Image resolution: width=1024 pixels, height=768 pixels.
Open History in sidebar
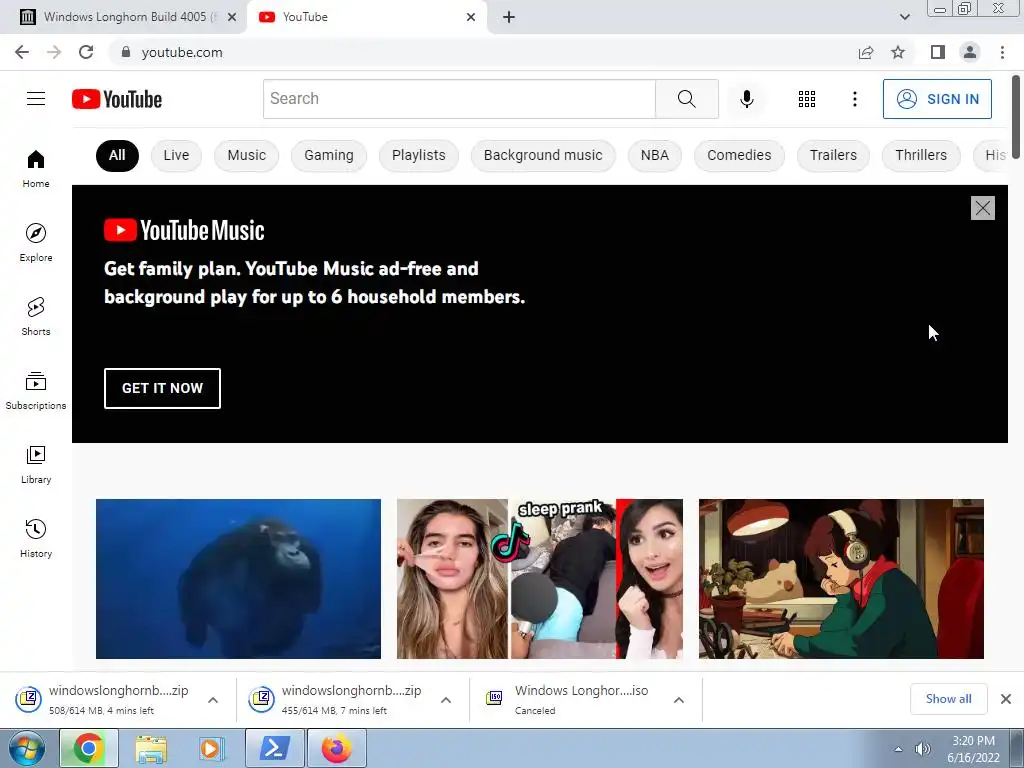click(36, 538)
